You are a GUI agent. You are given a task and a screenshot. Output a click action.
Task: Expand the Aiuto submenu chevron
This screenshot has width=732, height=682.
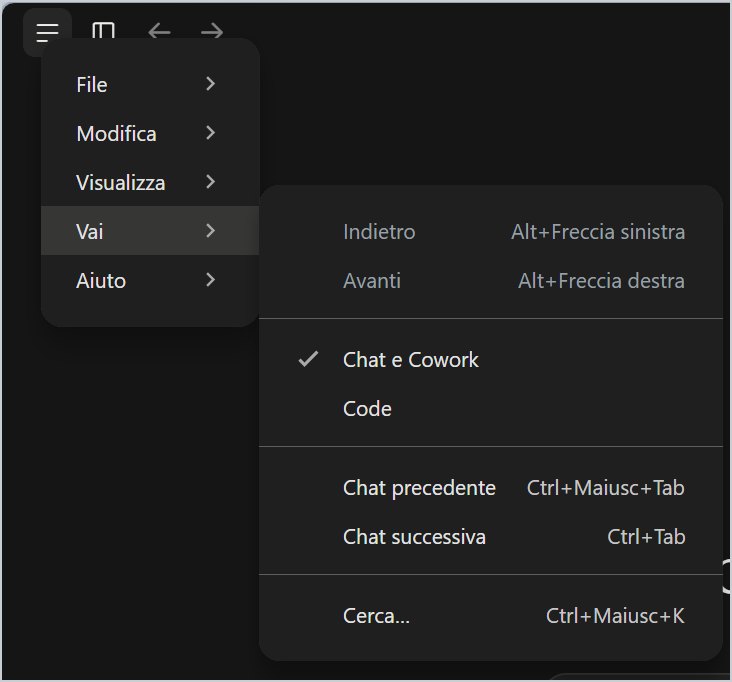[x=211, y=280]
